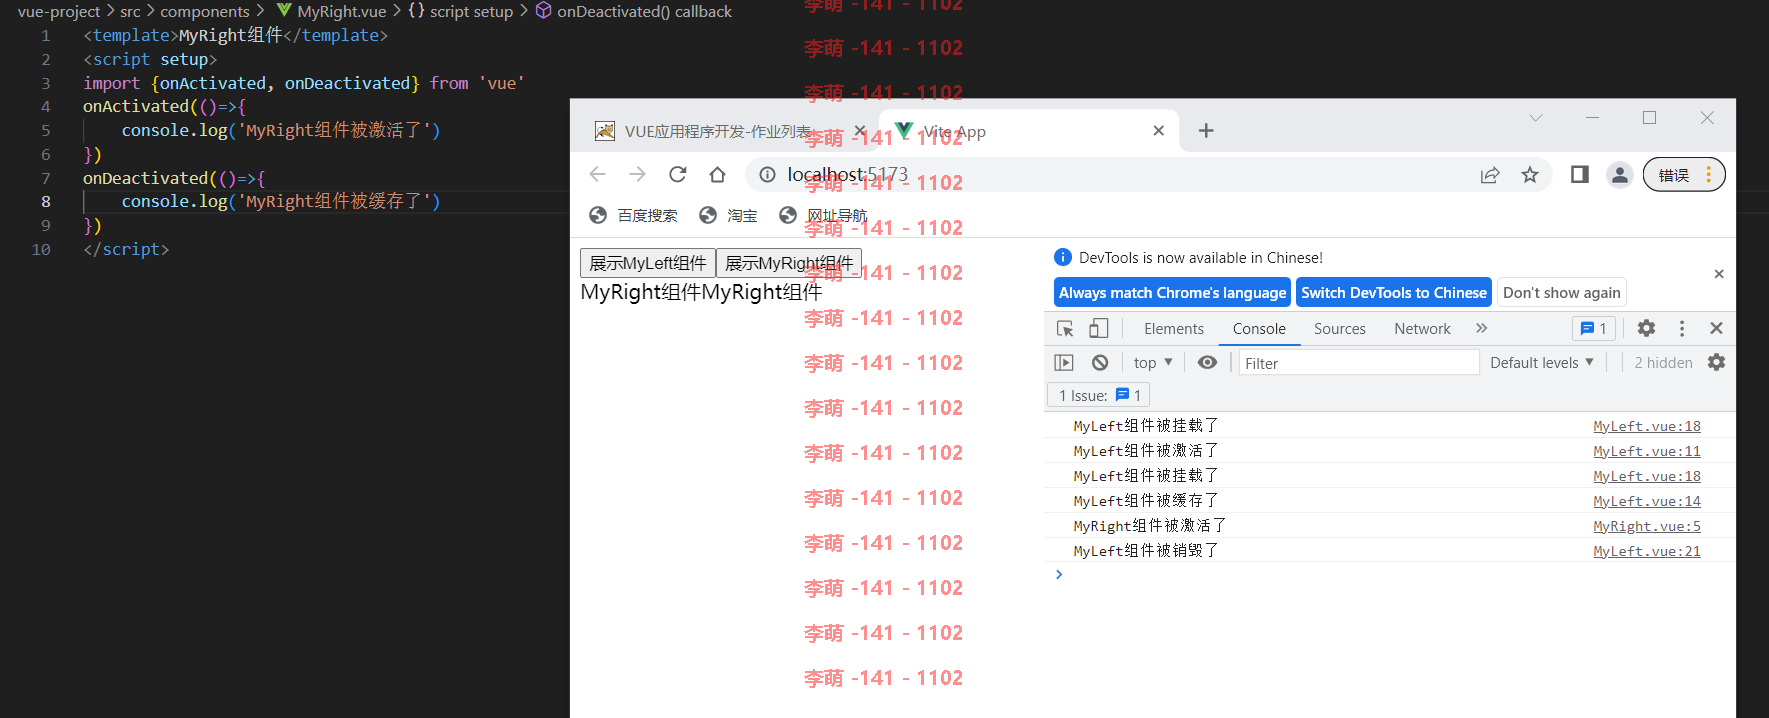Image resolution: width=1769 pixels, height=718 pixels.
Task: Click the MyRight组件被激活了 console message
Action: [1149, 526]
